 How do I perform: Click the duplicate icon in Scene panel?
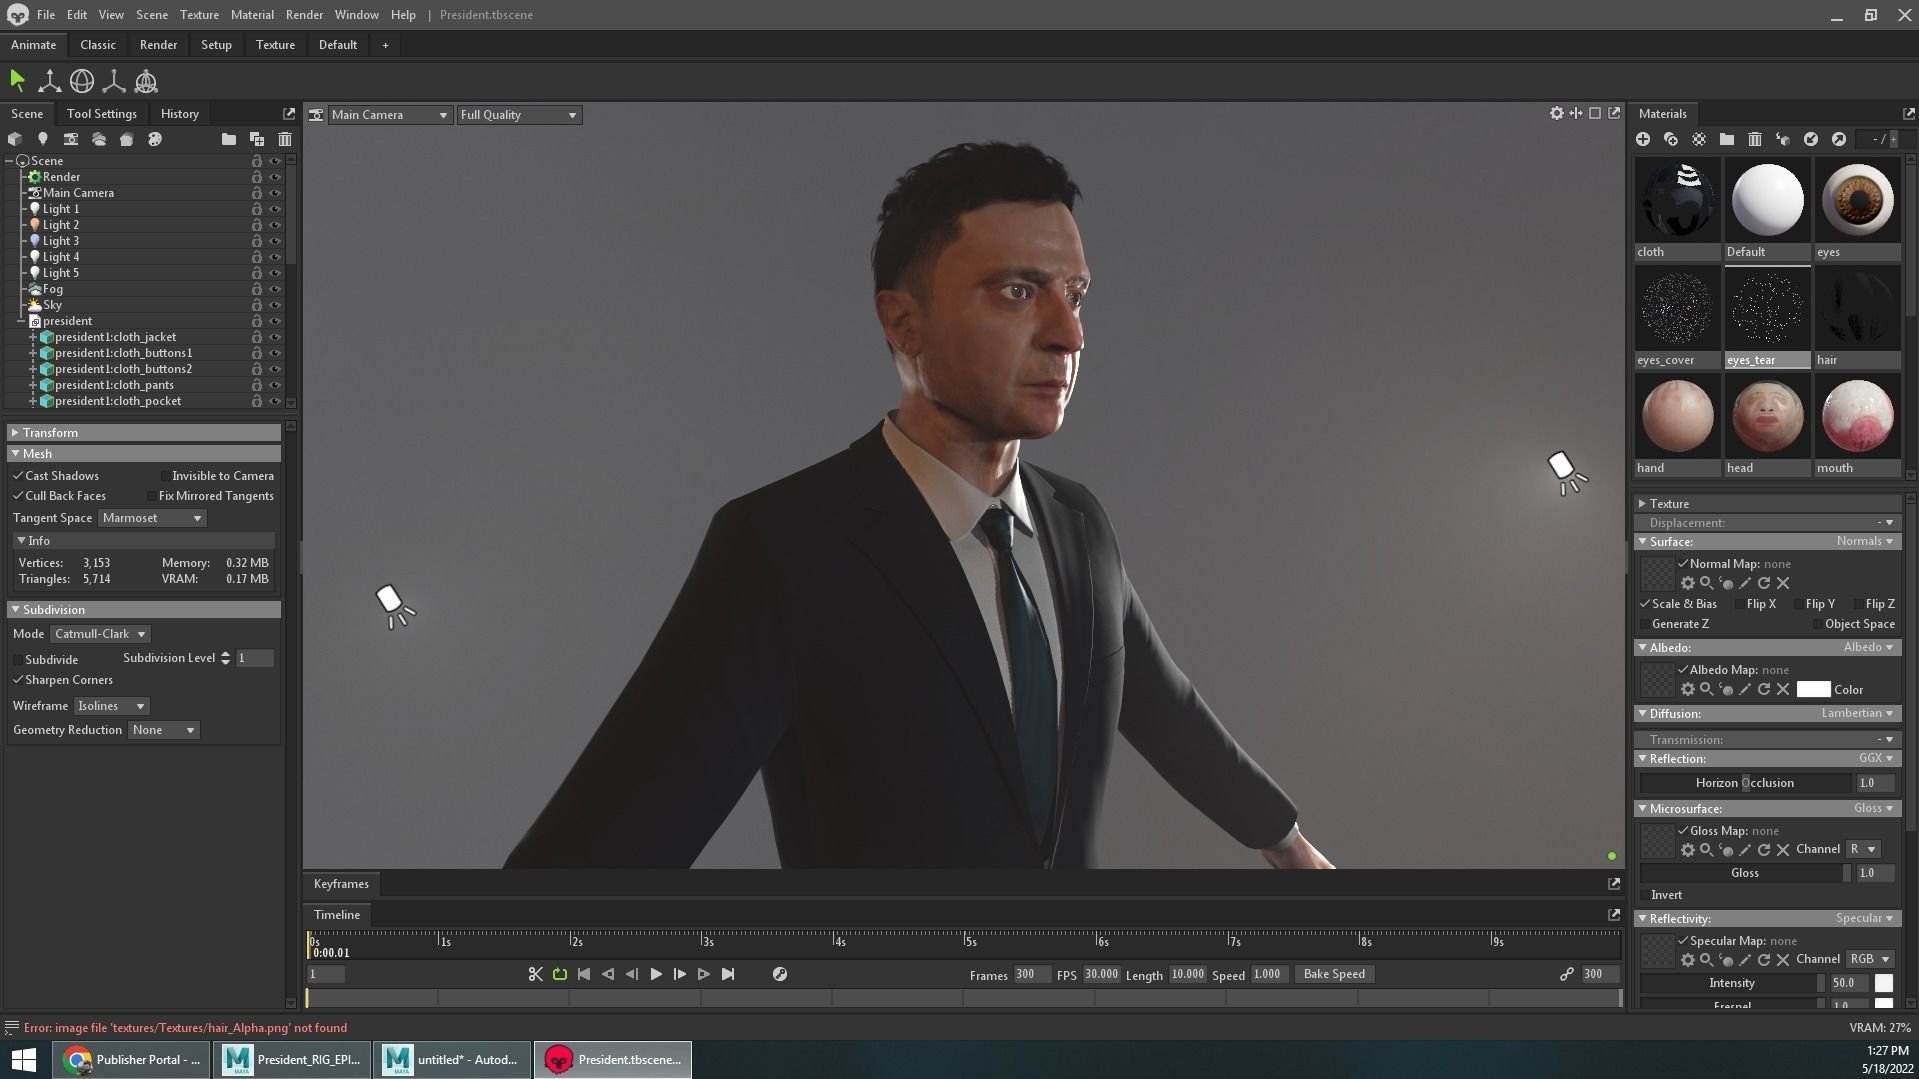point(257,139)
